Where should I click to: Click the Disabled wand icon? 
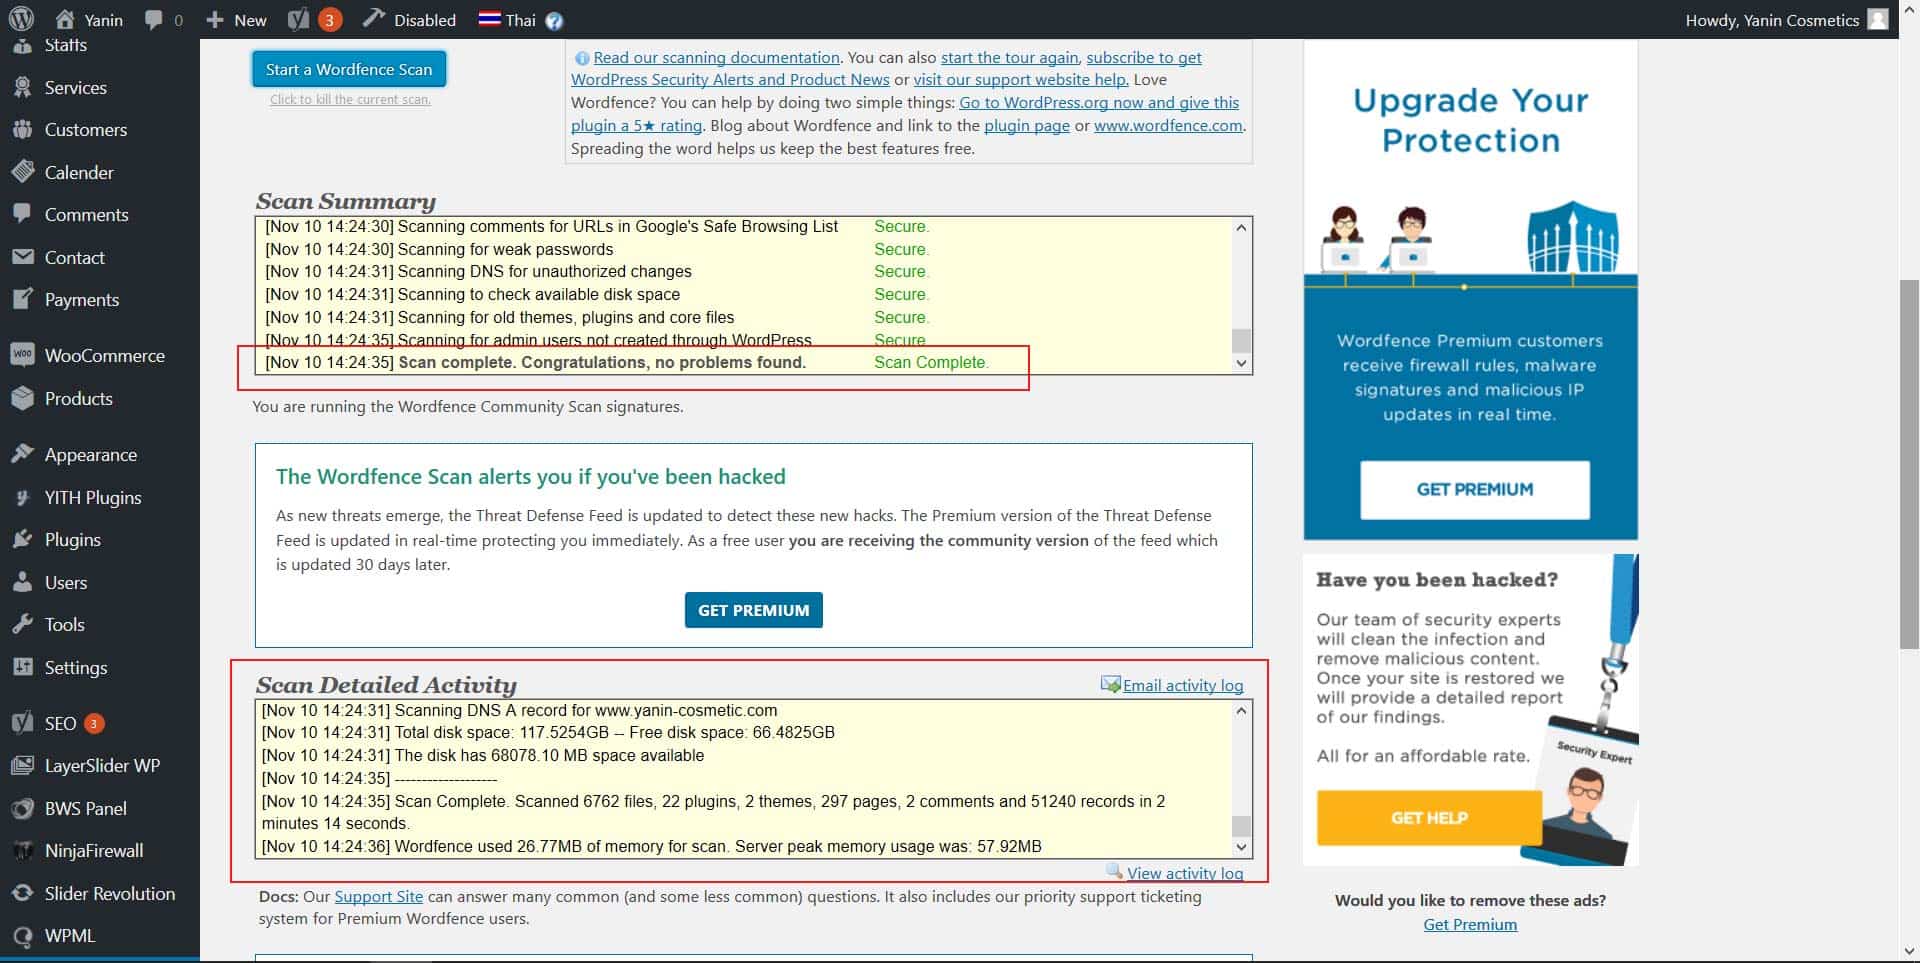pos(373,18)
